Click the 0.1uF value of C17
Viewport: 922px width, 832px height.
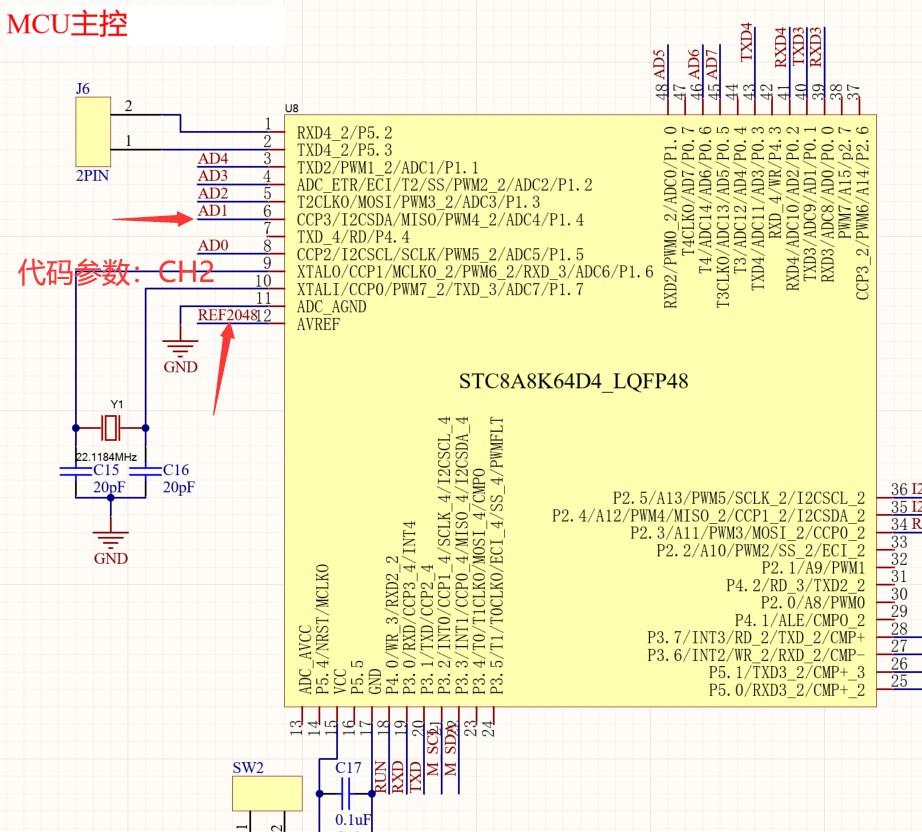tap(353, 819)
